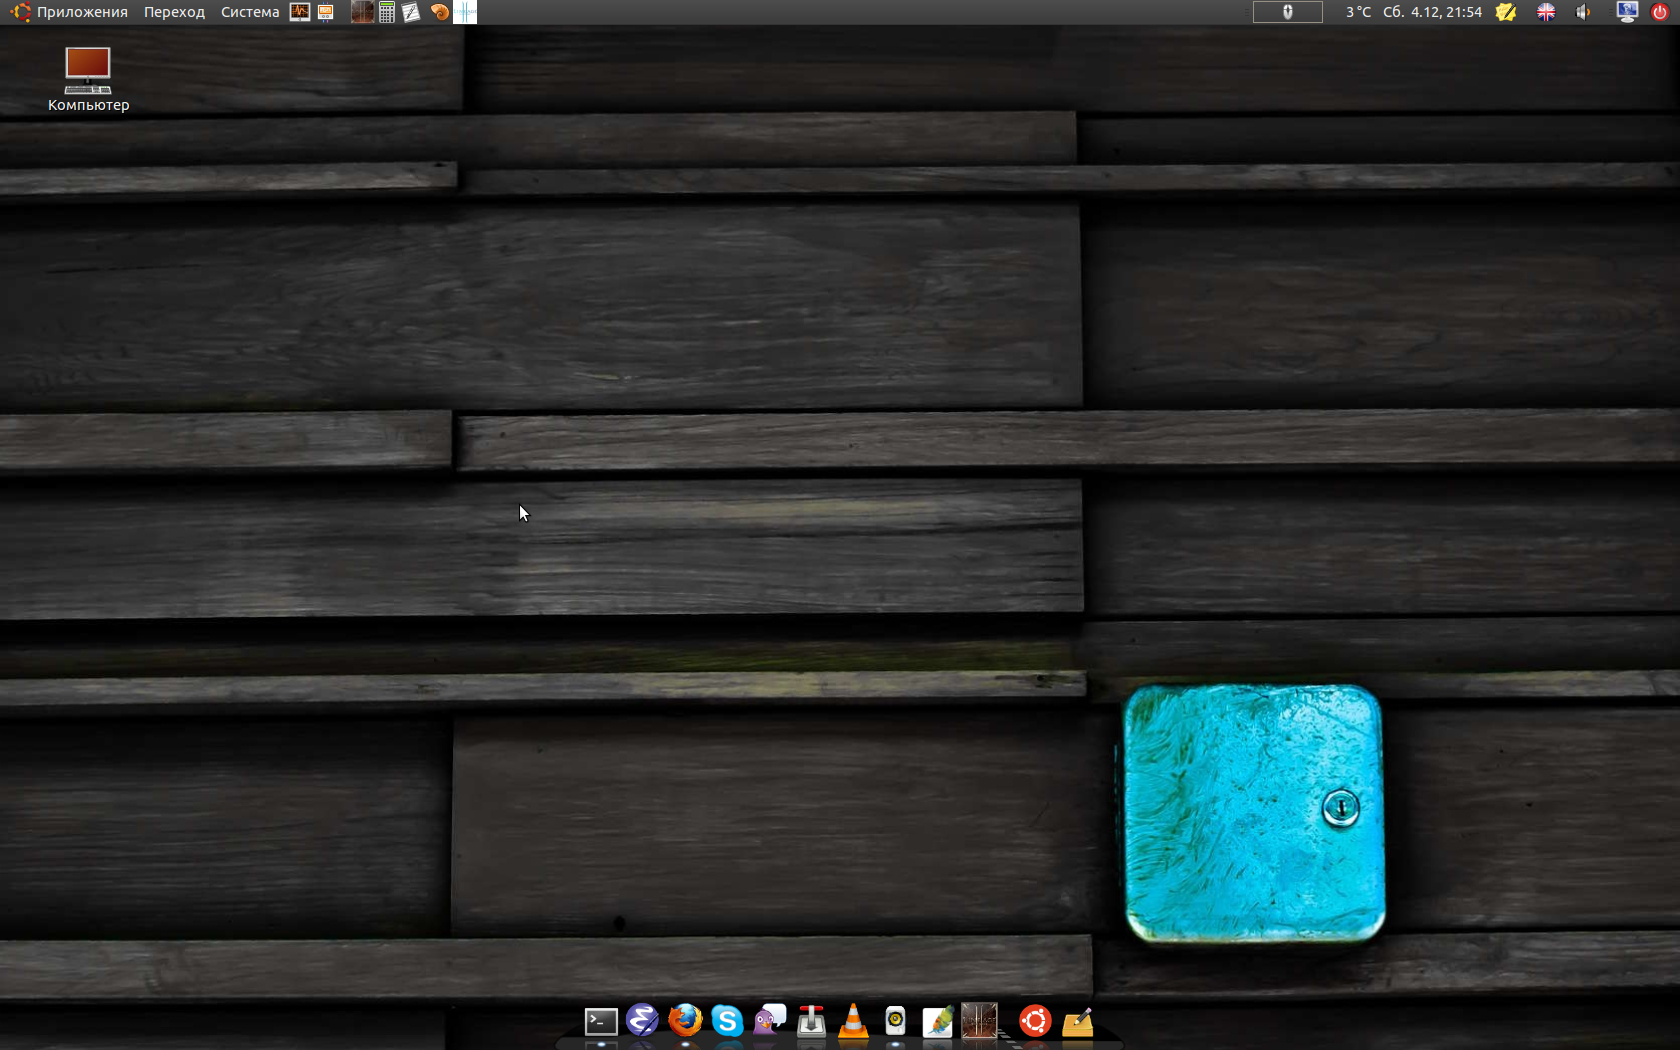Viewport: 1680px width, 1050px height.
Task: Open the yellow sticky notes tray icon
Action: pos(1506,12)
